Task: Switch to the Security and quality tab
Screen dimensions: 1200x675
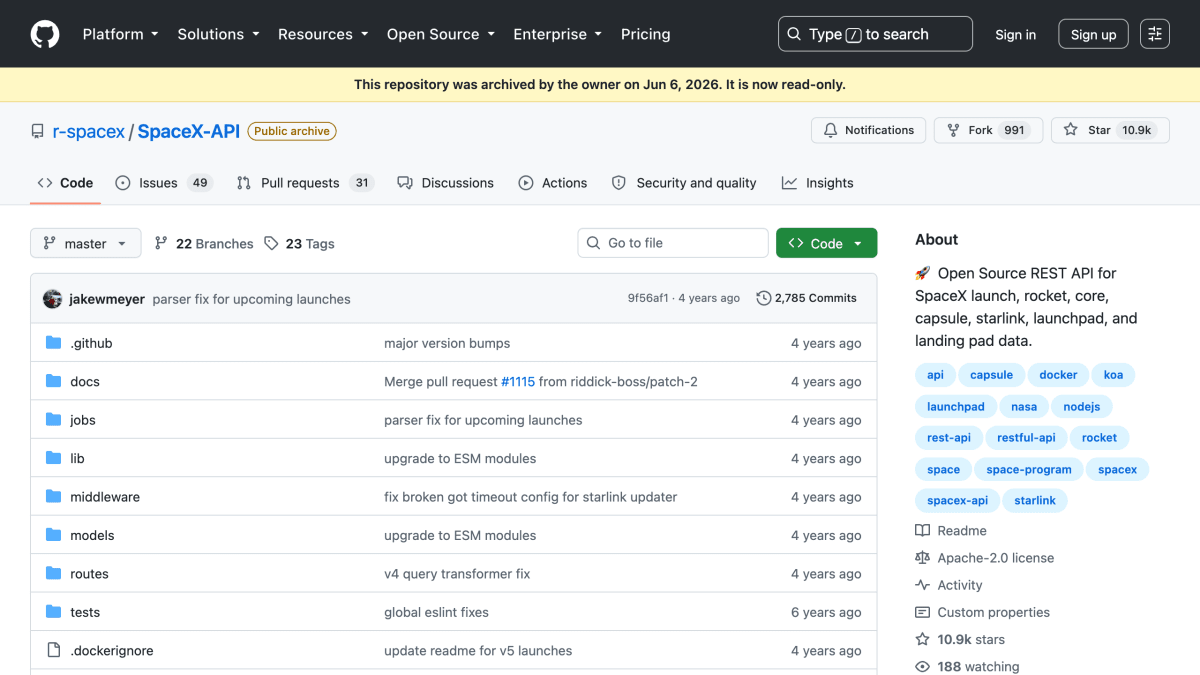Action: pos(684,183)
